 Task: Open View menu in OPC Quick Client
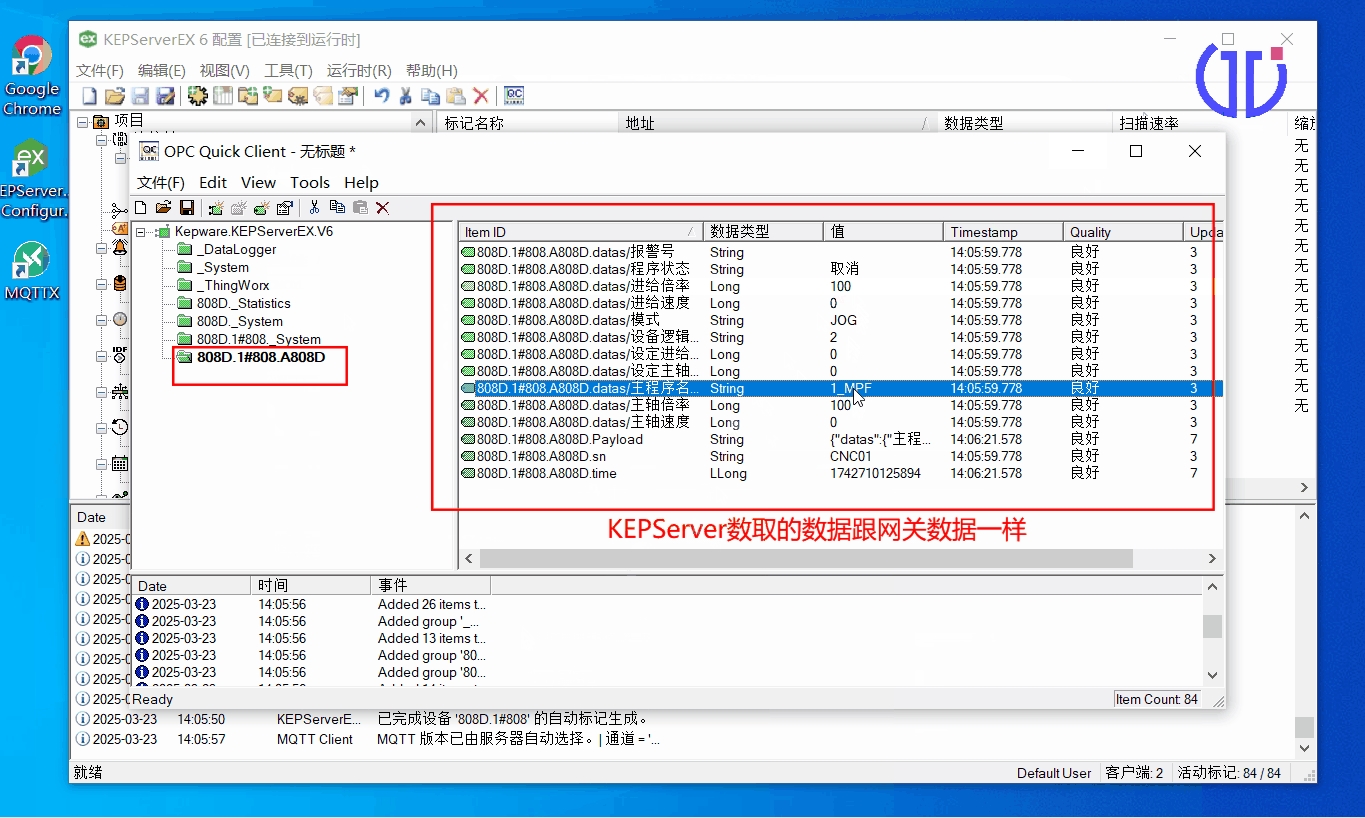(x=258, y=183)
